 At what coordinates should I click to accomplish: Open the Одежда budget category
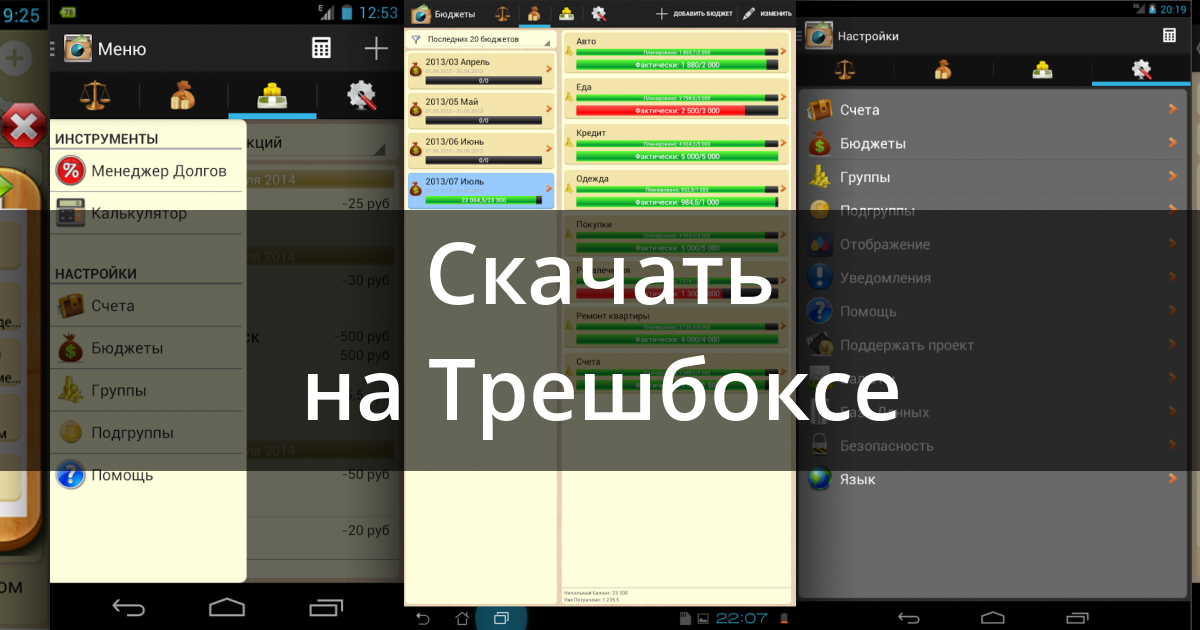pyautogui.click(x=677, y=190)
